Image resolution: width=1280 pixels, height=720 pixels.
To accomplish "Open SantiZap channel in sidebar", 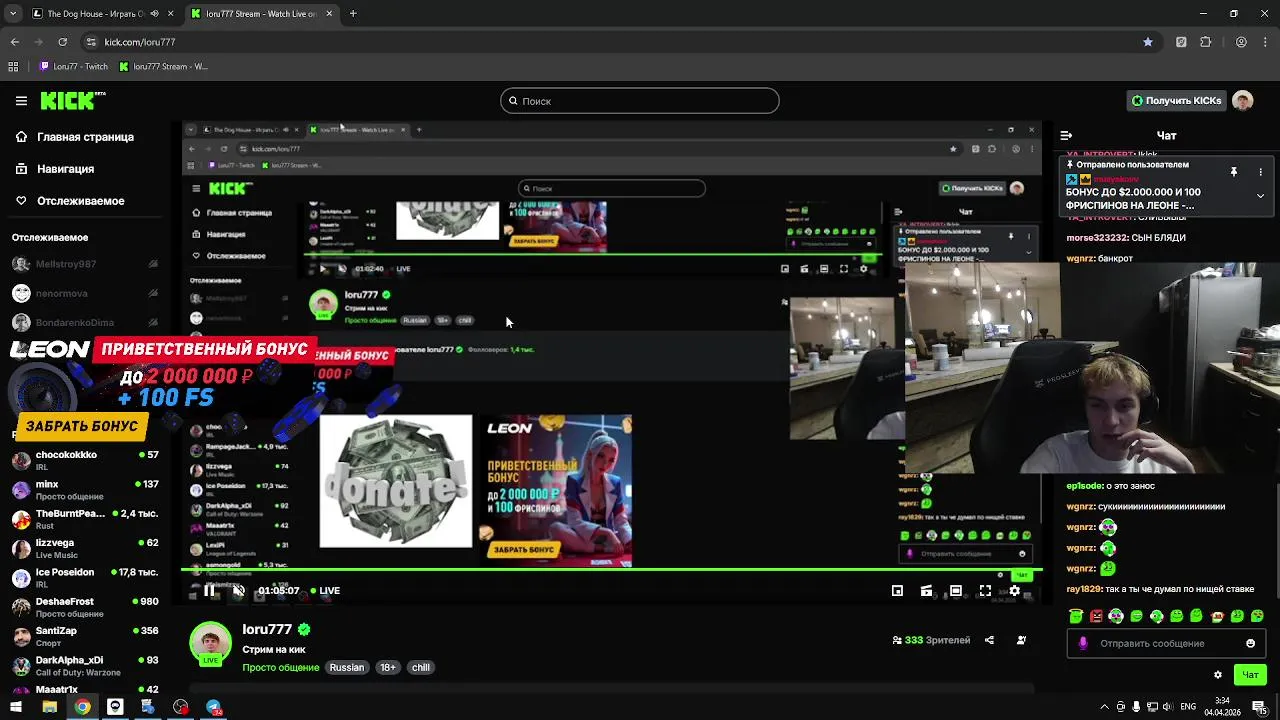I will (x=85, y=636).
